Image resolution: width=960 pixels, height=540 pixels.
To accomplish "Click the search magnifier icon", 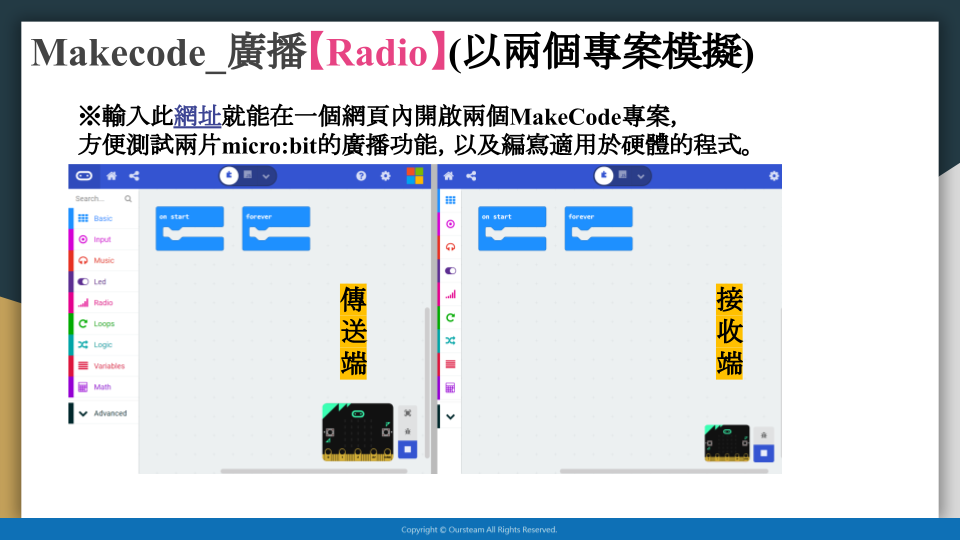I will click(x=128, y=198).
